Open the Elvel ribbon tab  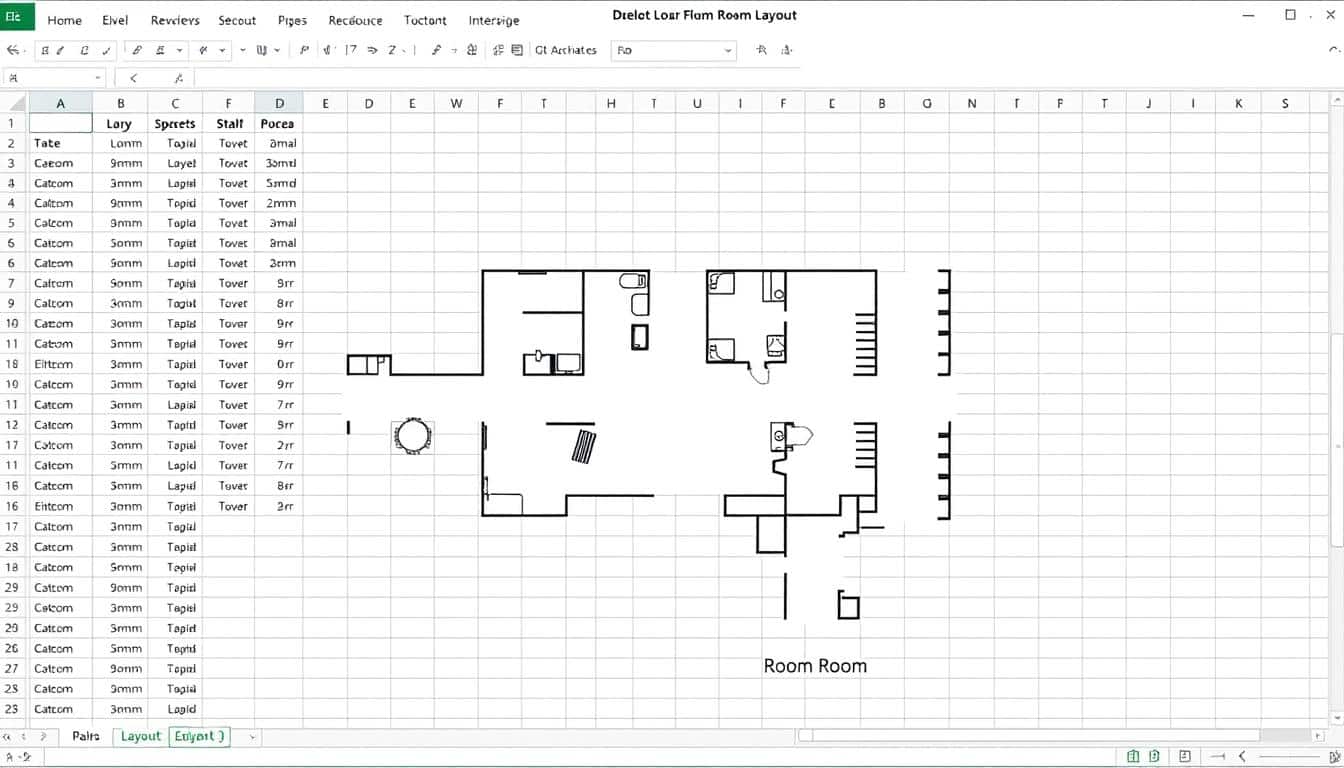click(x=115, y=20)
